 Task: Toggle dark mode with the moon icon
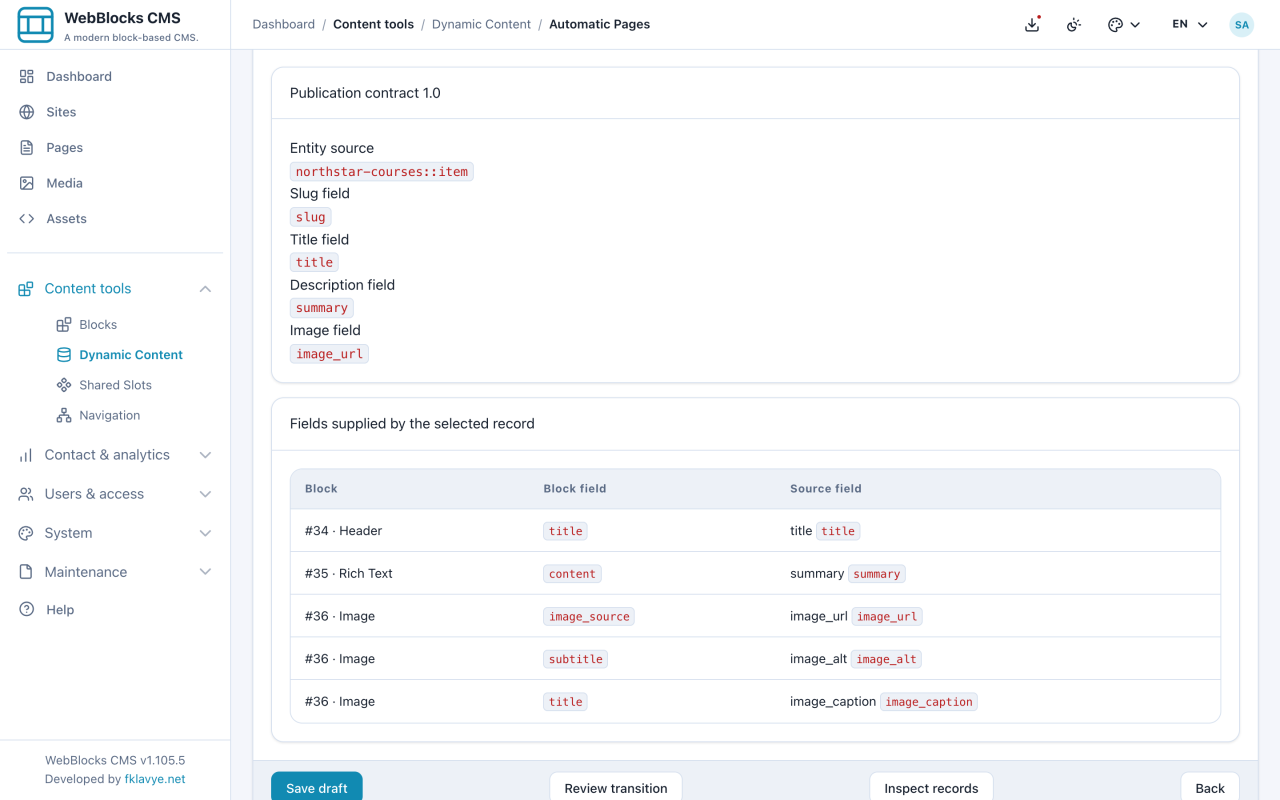pos(1074,25)
